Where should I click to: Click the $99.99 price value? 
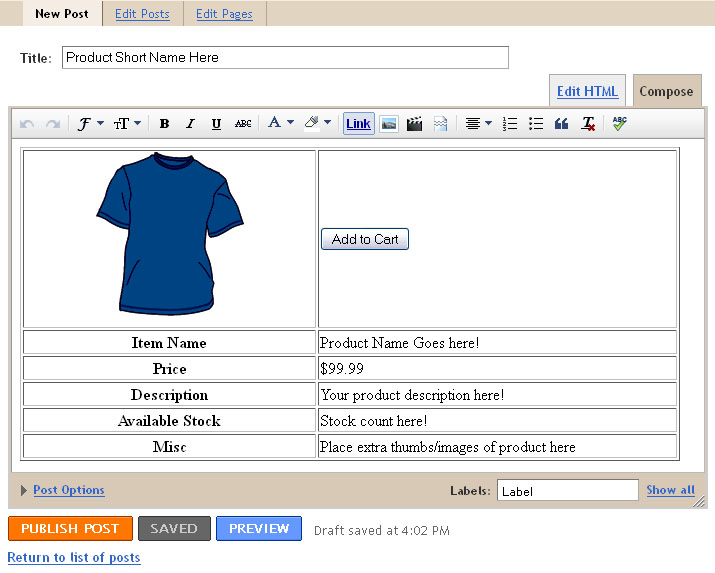pos(342,369)
